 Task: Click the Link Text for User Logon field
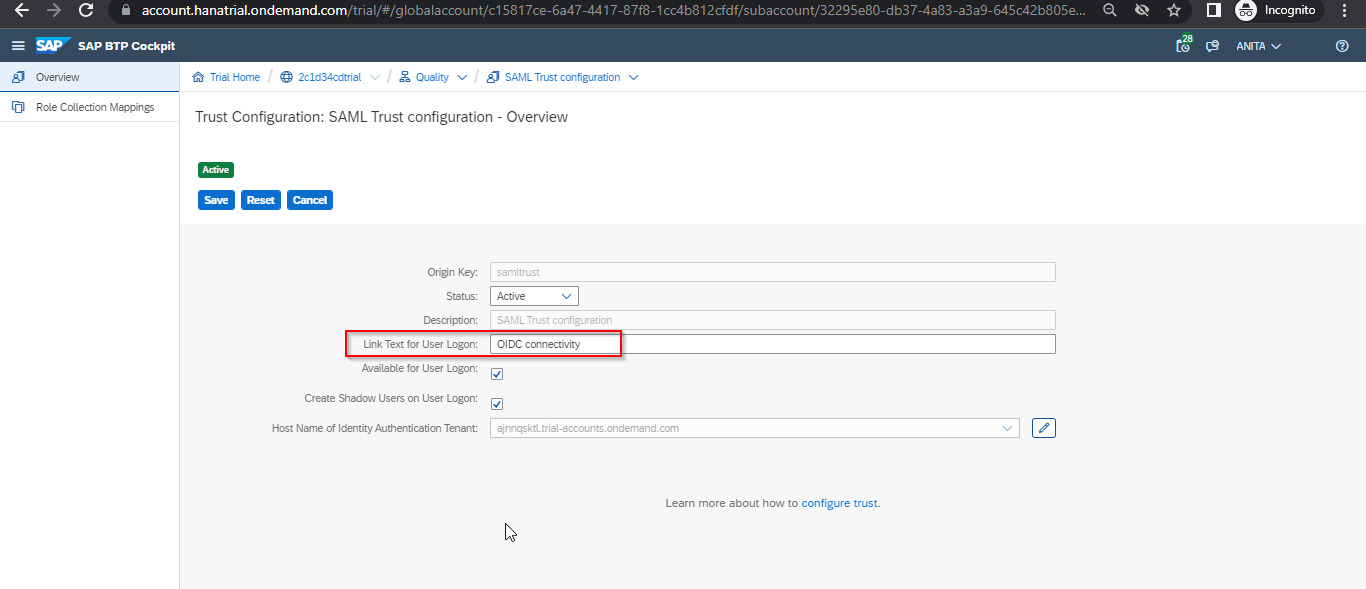tap(555, 343)
